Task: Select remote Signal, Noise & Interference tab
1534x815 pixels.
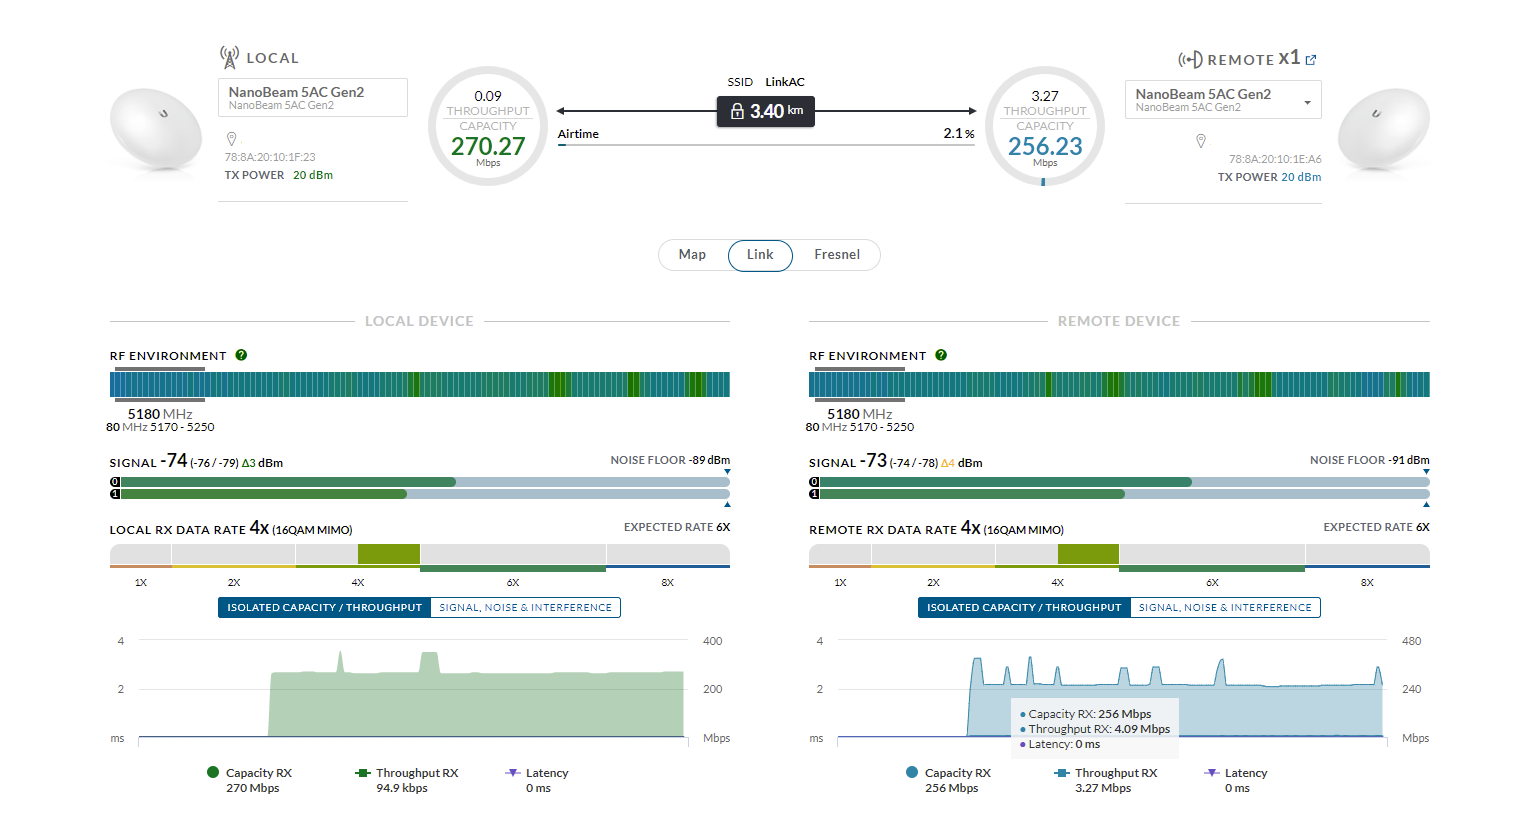Action: 1225,607
